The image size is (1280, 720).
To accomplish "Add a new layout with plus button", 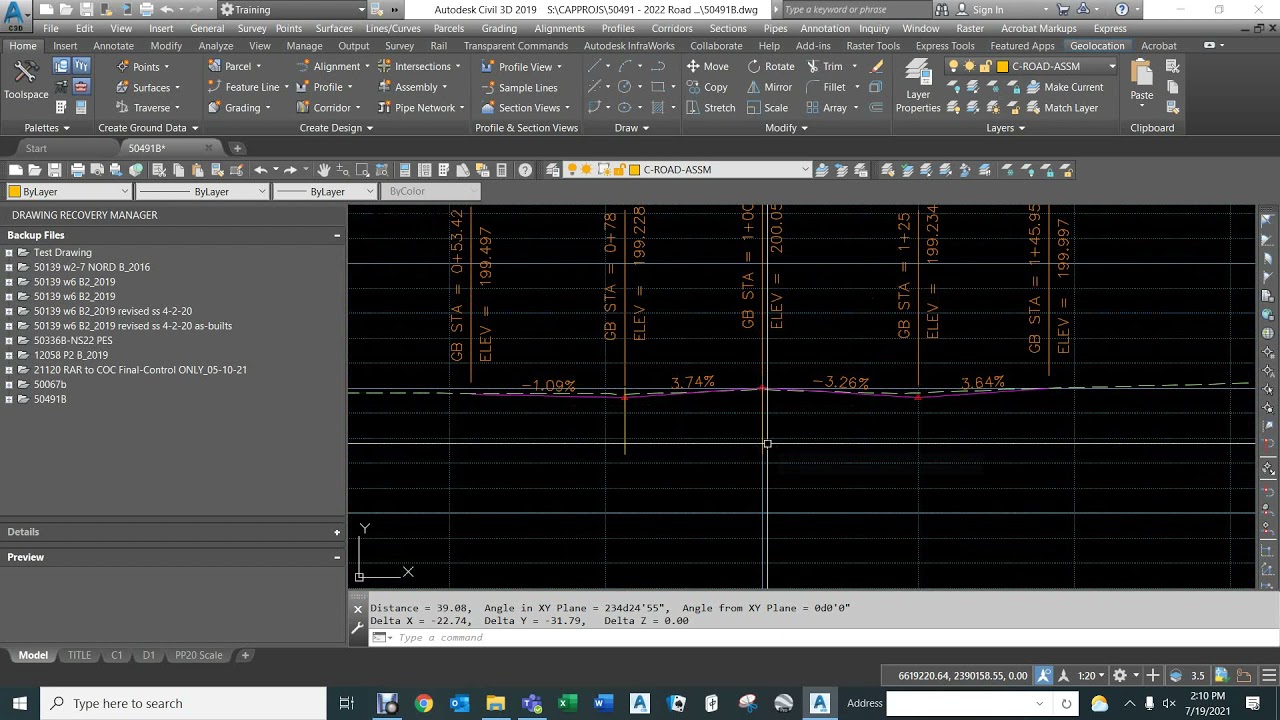I will [245, 655].
